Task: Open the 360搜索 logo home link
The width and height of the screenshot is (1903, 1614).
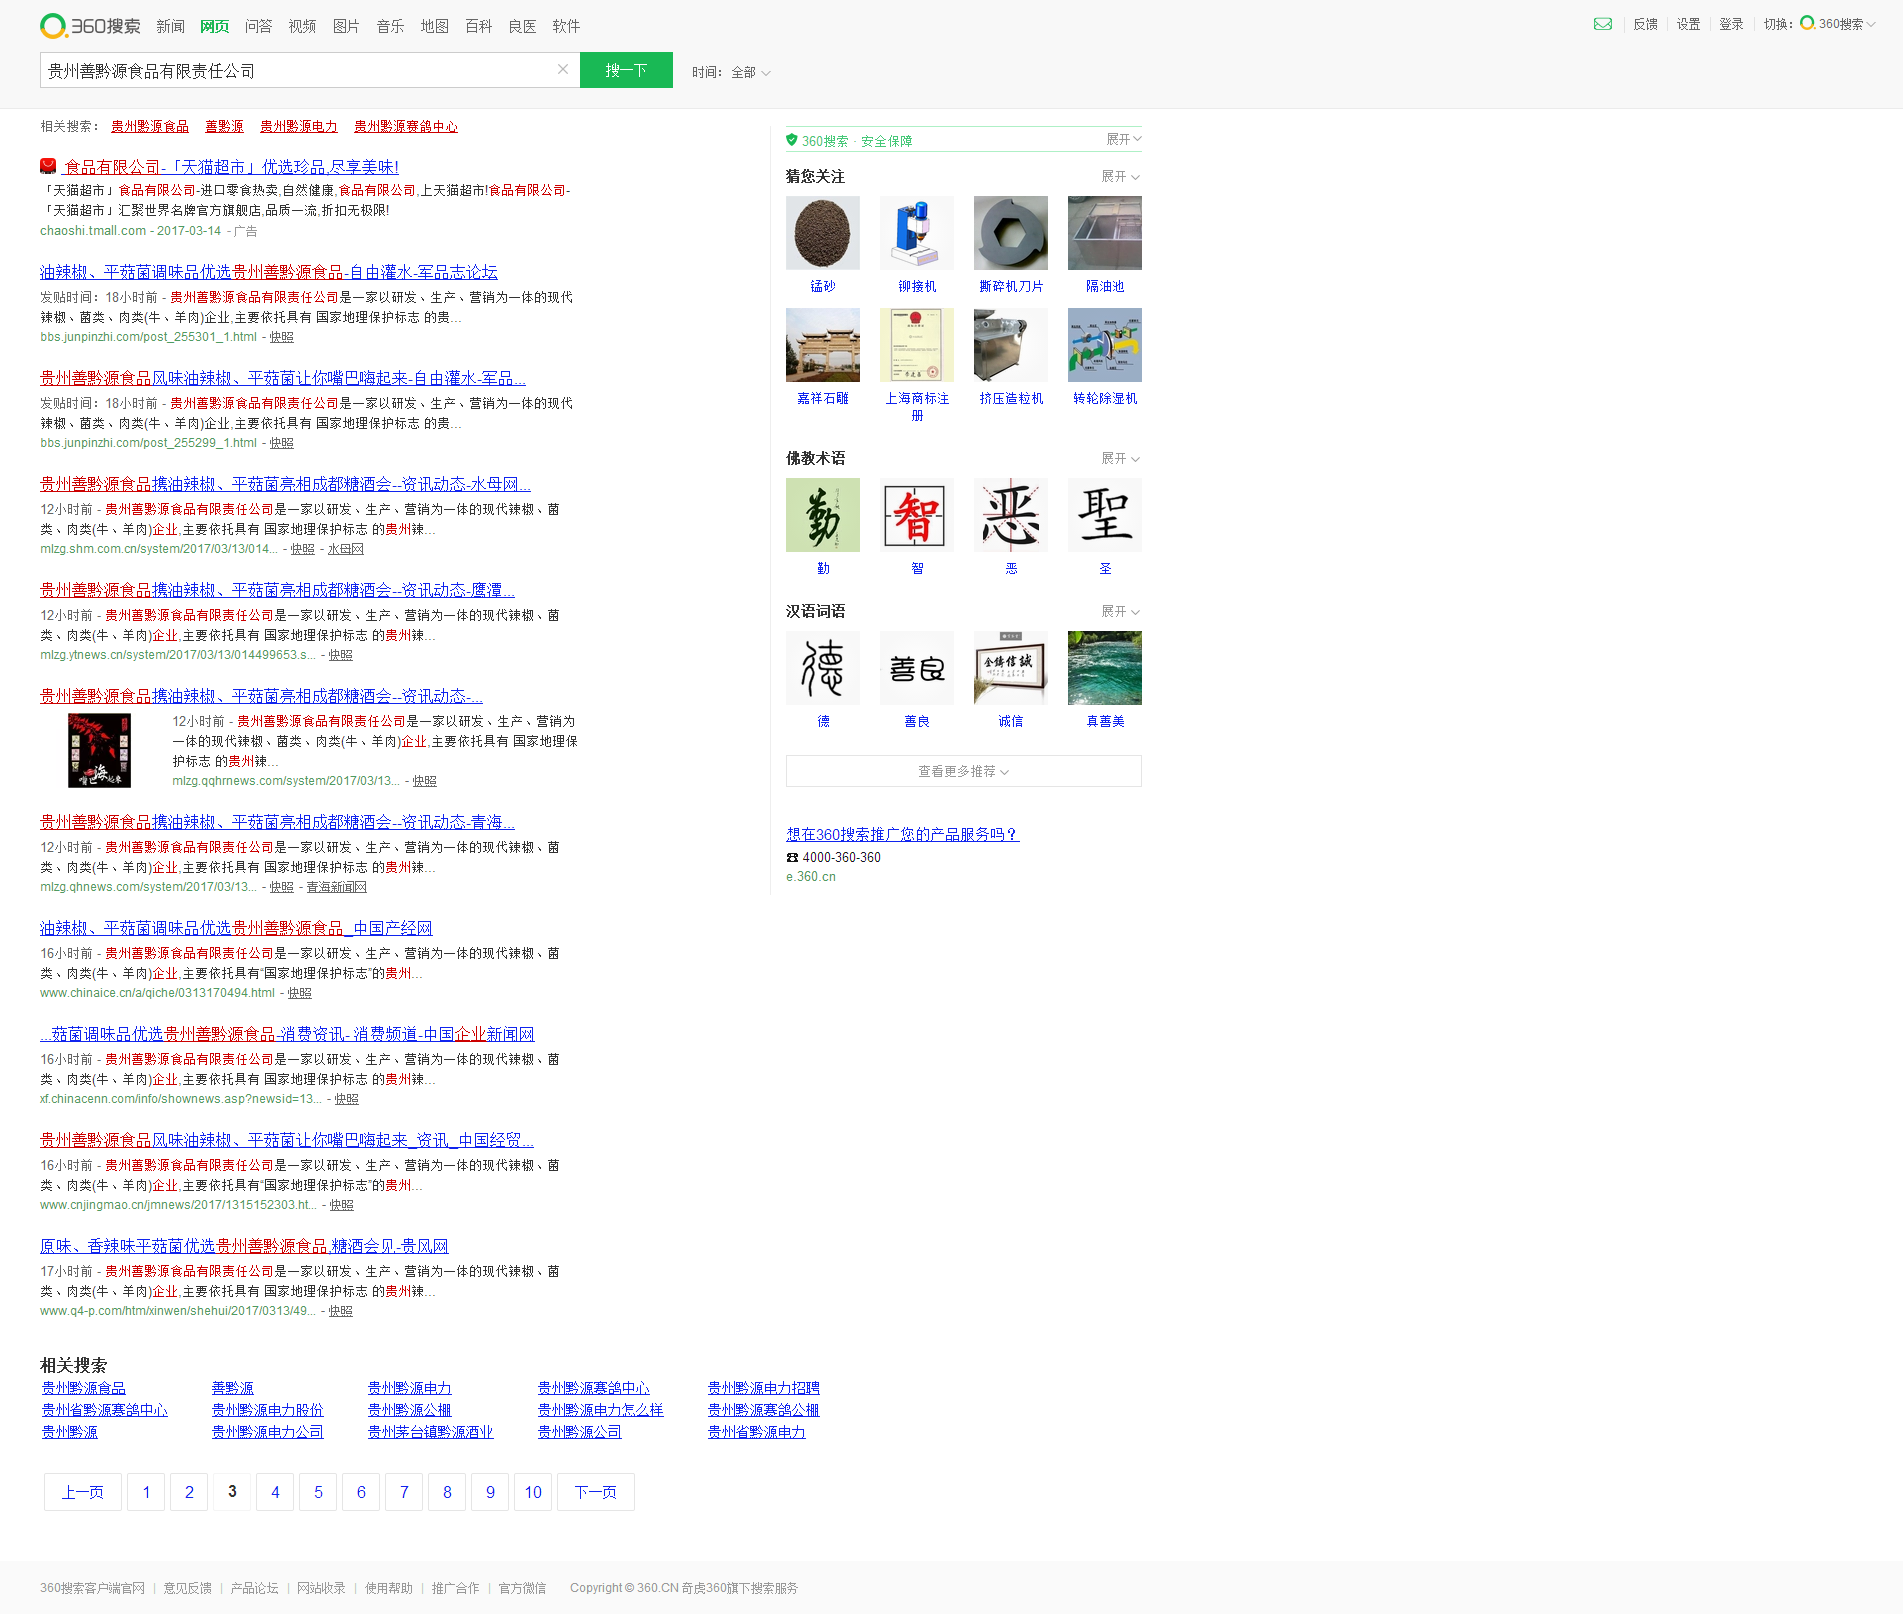Action: (90, 26)
